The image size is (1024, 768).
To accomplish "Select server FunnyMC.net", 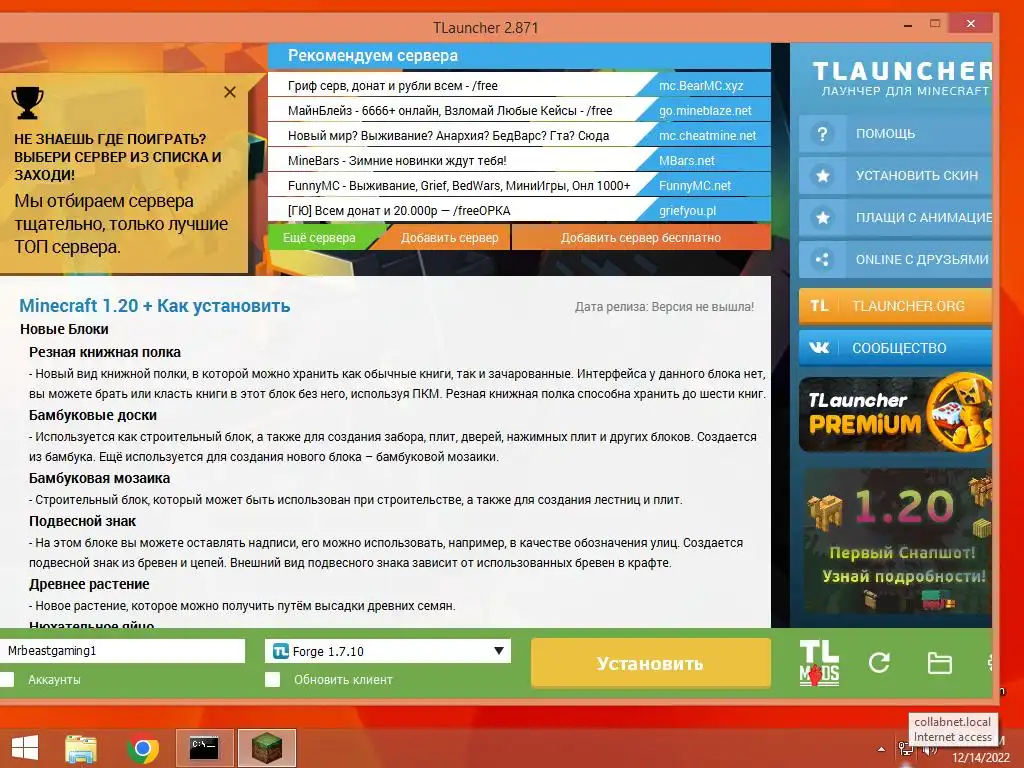I will pyautogui.click(x=695, y=185).
